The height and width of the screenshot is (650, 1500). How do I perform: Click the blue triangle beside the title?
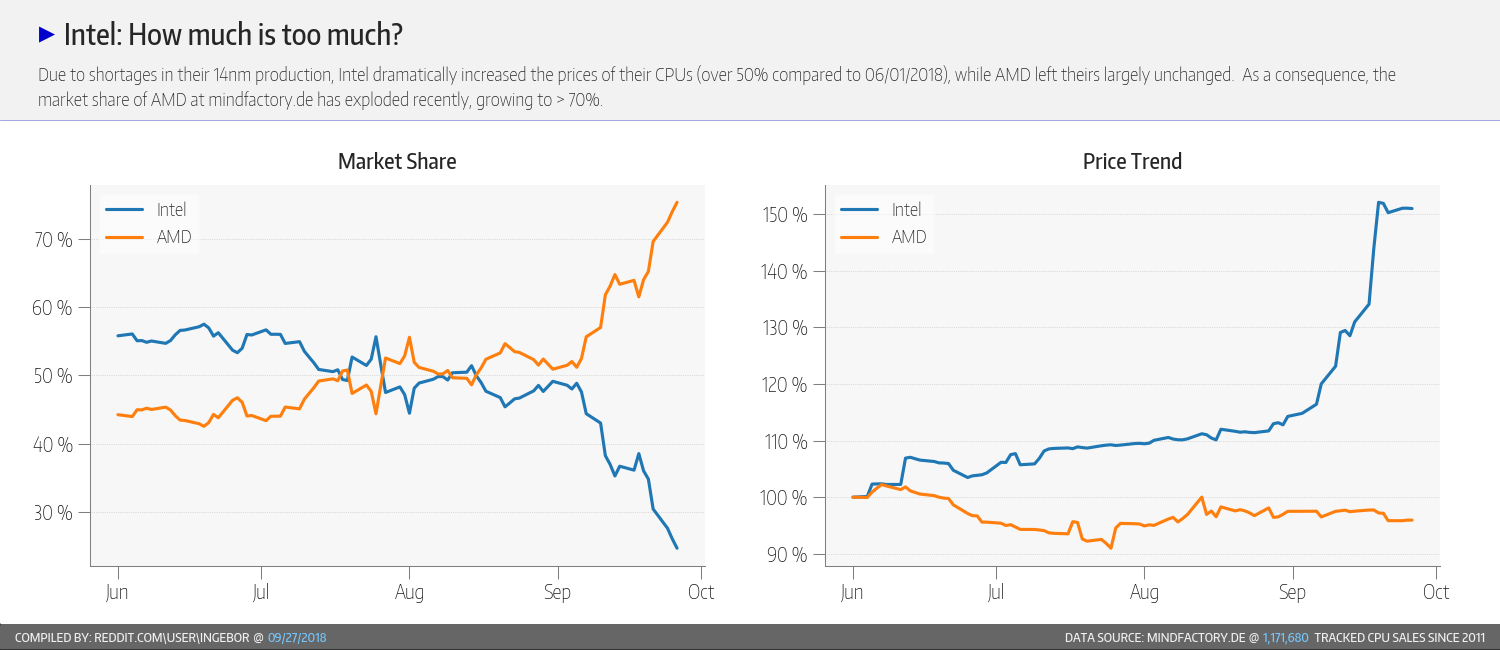[x=46, y=35]
